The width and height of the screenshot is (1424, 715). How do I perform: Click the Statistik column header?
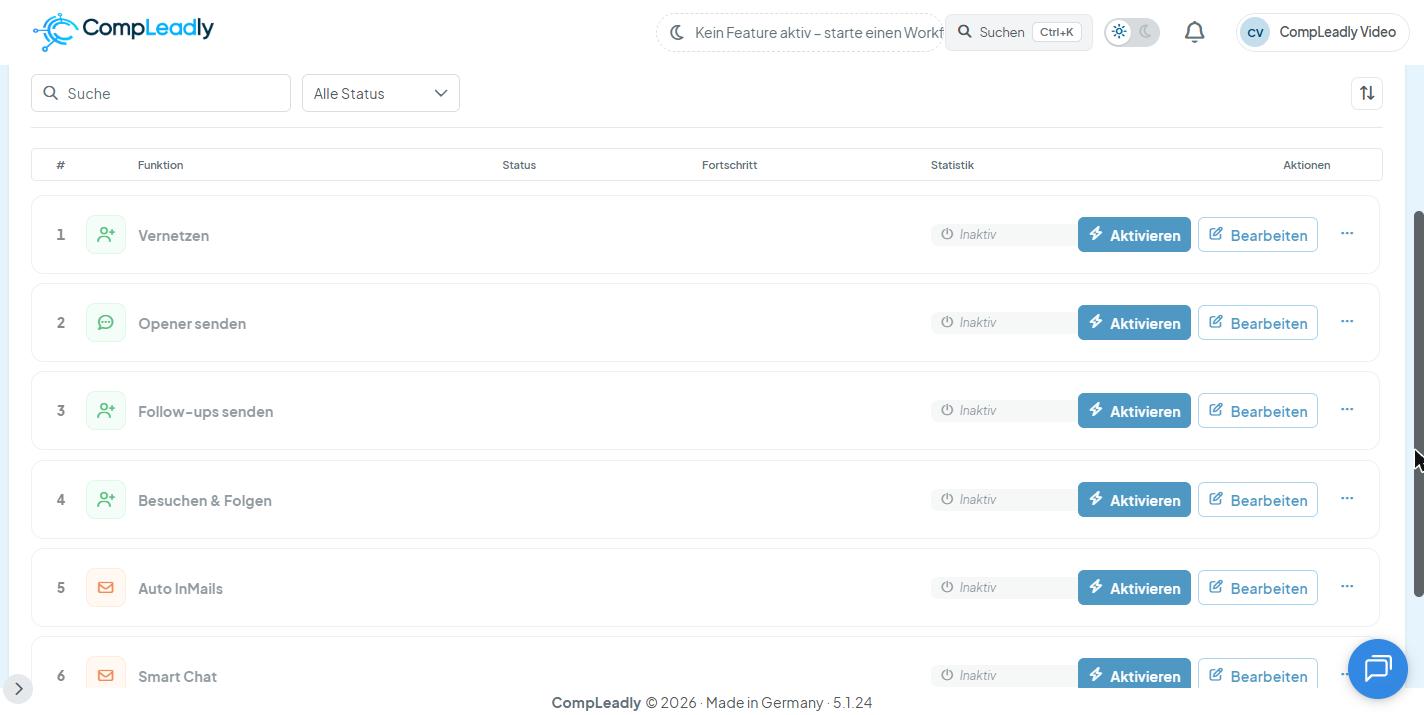click(x=952, y=165)
